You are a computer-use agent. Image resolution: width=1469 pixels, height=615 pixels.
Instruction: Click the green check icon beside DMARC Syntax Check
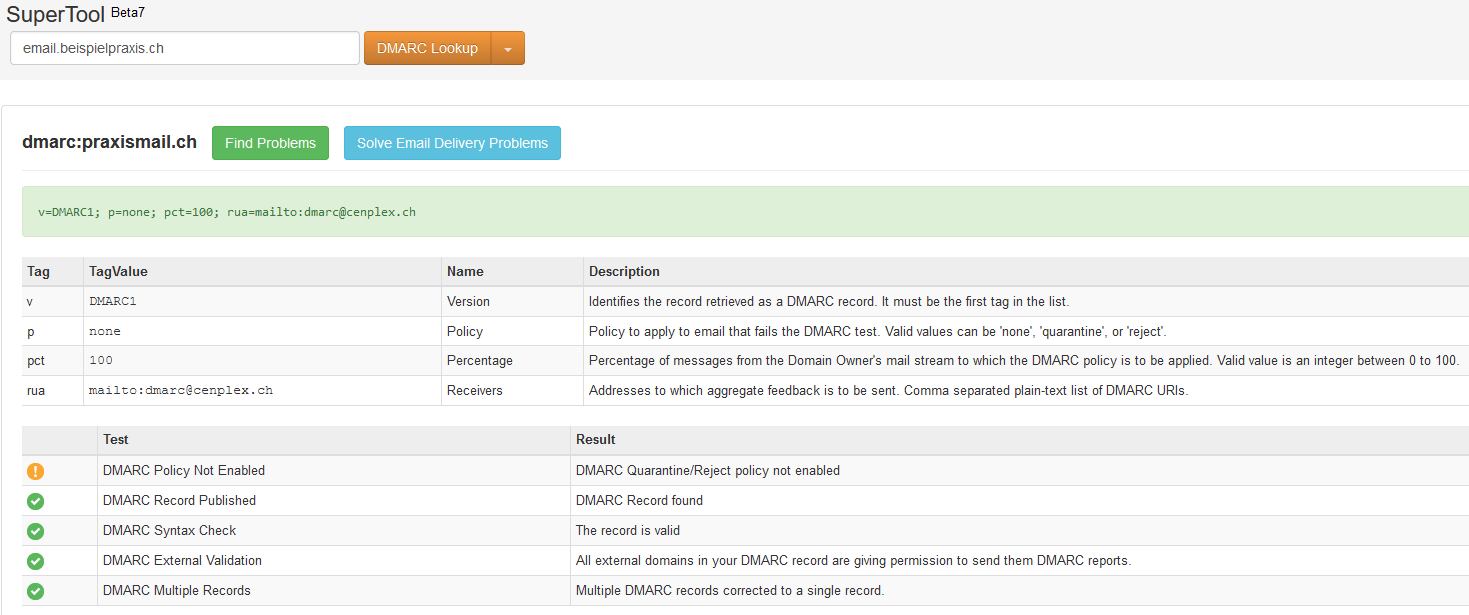click(x=36, y=531)
